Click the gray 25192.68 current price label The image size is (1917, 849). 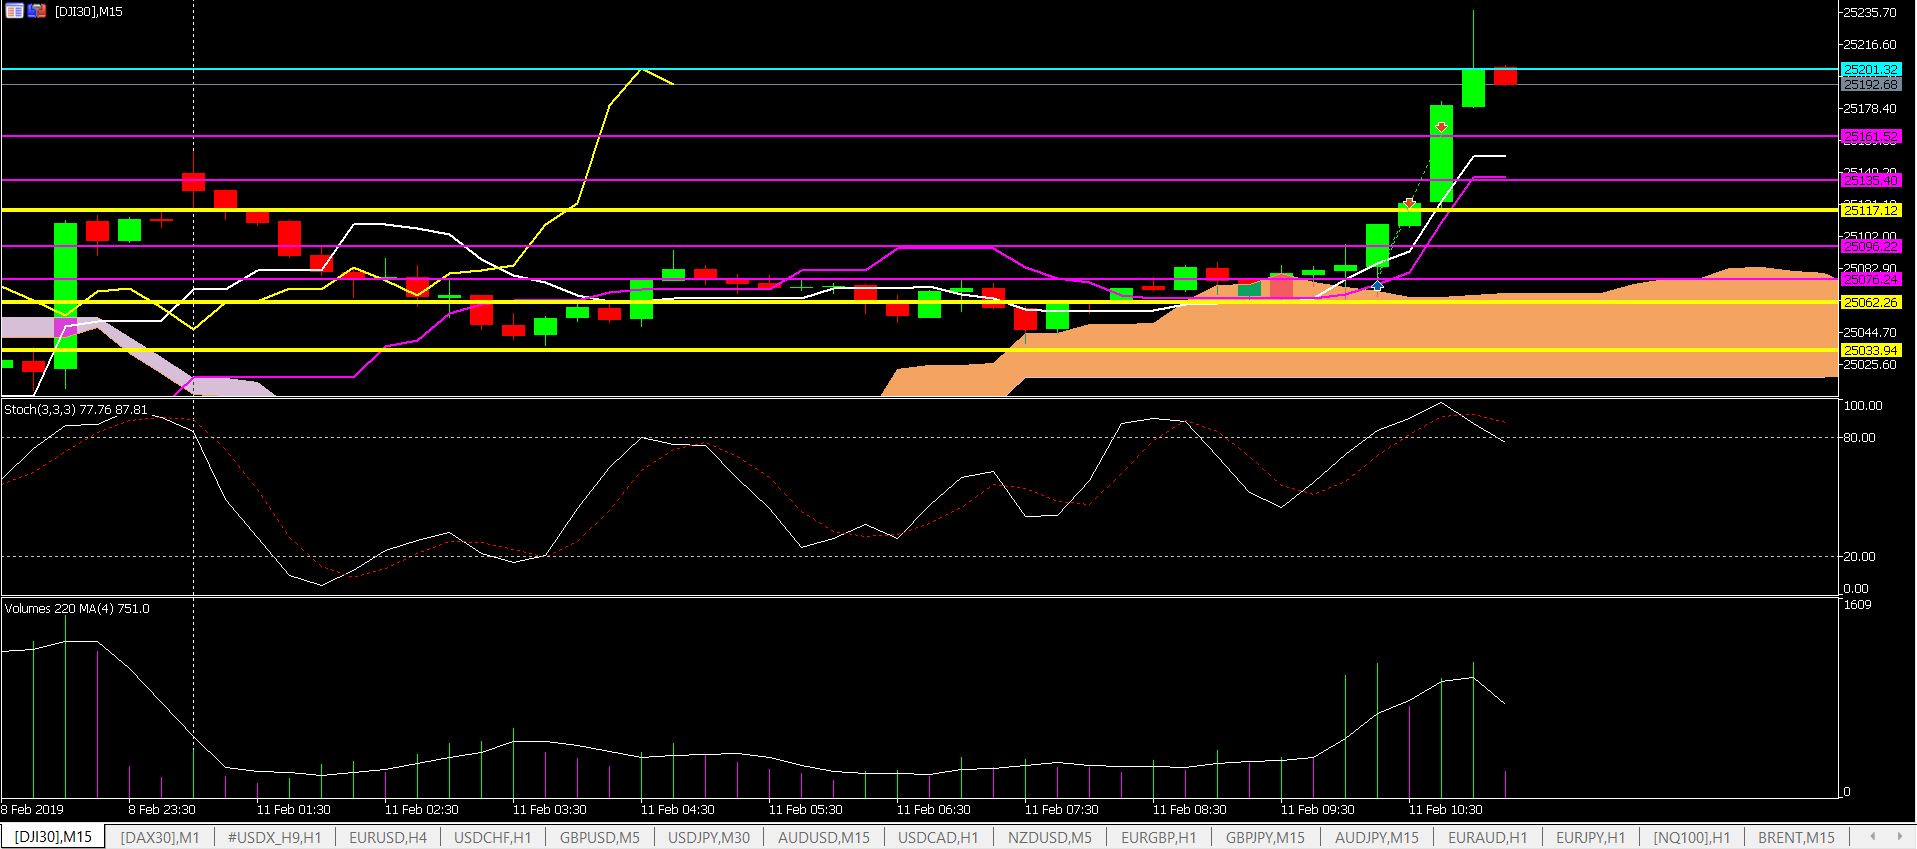coord(1871,85)
